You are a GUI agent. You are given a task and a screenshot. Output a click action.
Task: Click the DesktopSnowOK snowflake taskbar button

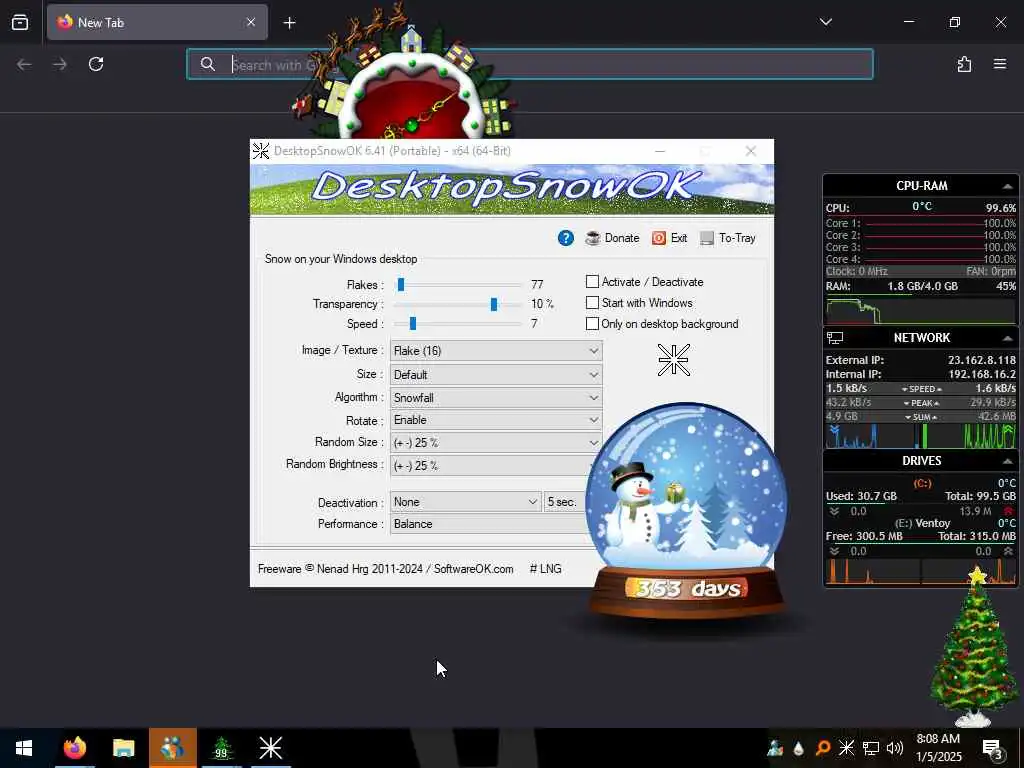coord(270,748)
